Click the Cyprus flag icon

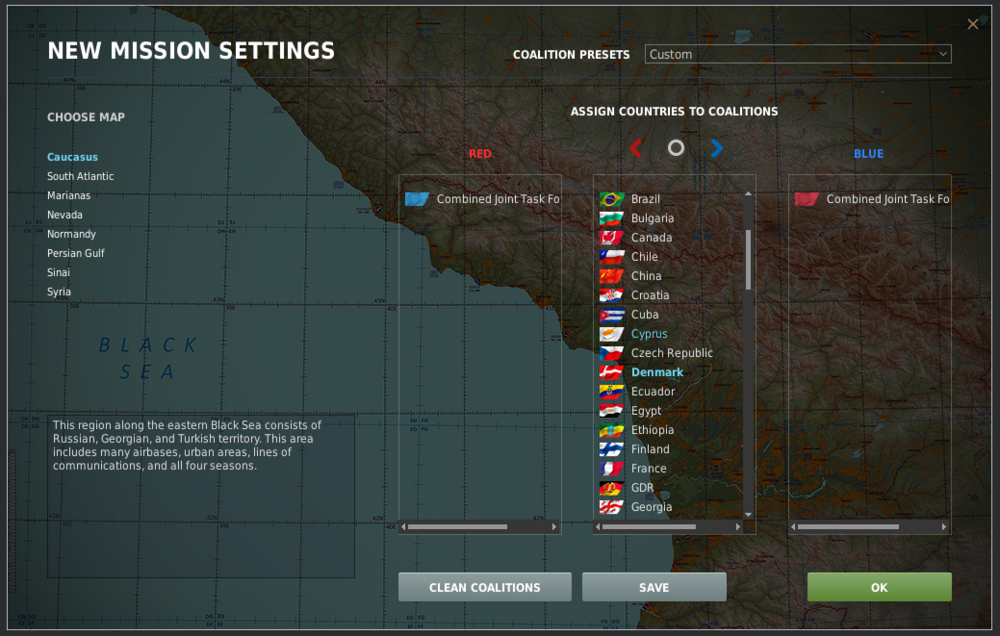[x=611, y=334]
